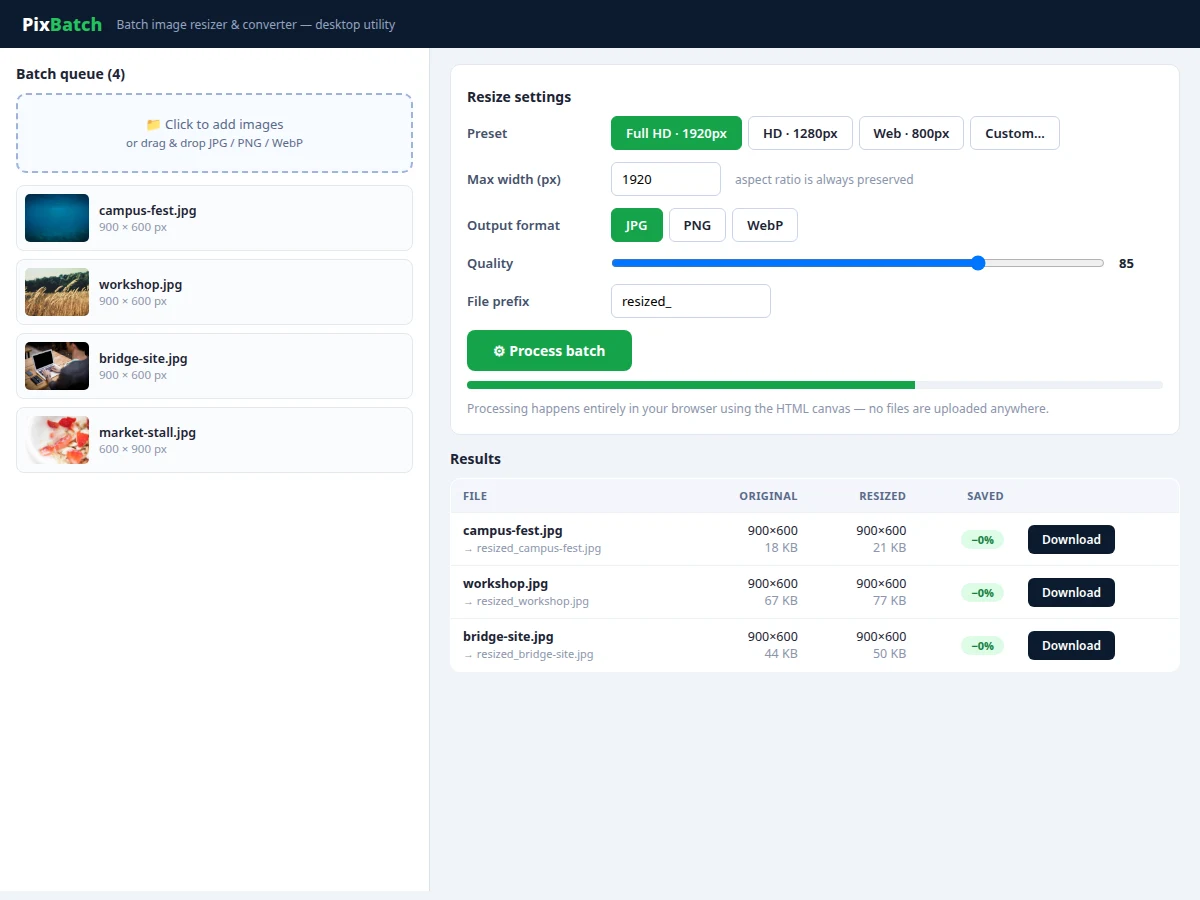Select the workshop.jpg wheat thumbnail

coord(57,292)
